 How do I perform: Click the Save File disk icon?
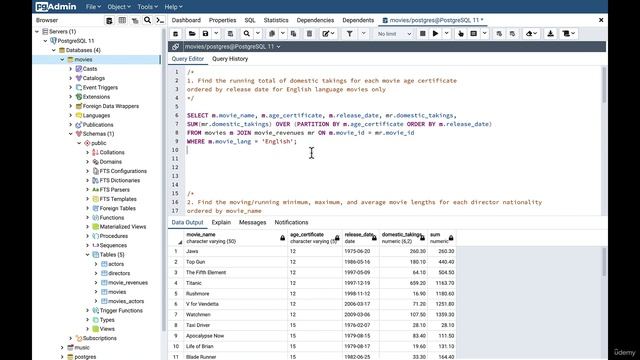click(206, 34)
